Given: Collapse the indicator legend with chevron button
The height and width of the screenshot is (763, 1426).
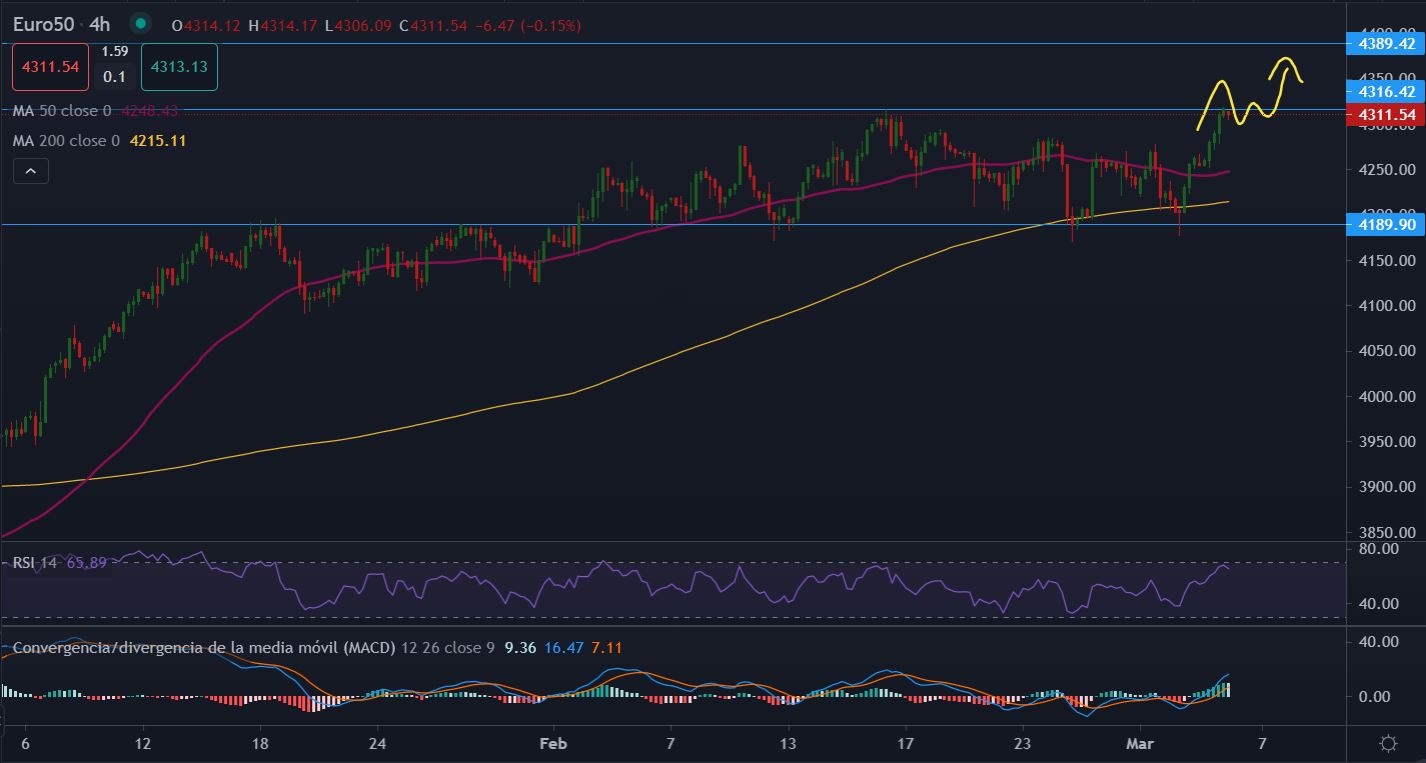Looking at the screenshot, I should coord(31,172).
